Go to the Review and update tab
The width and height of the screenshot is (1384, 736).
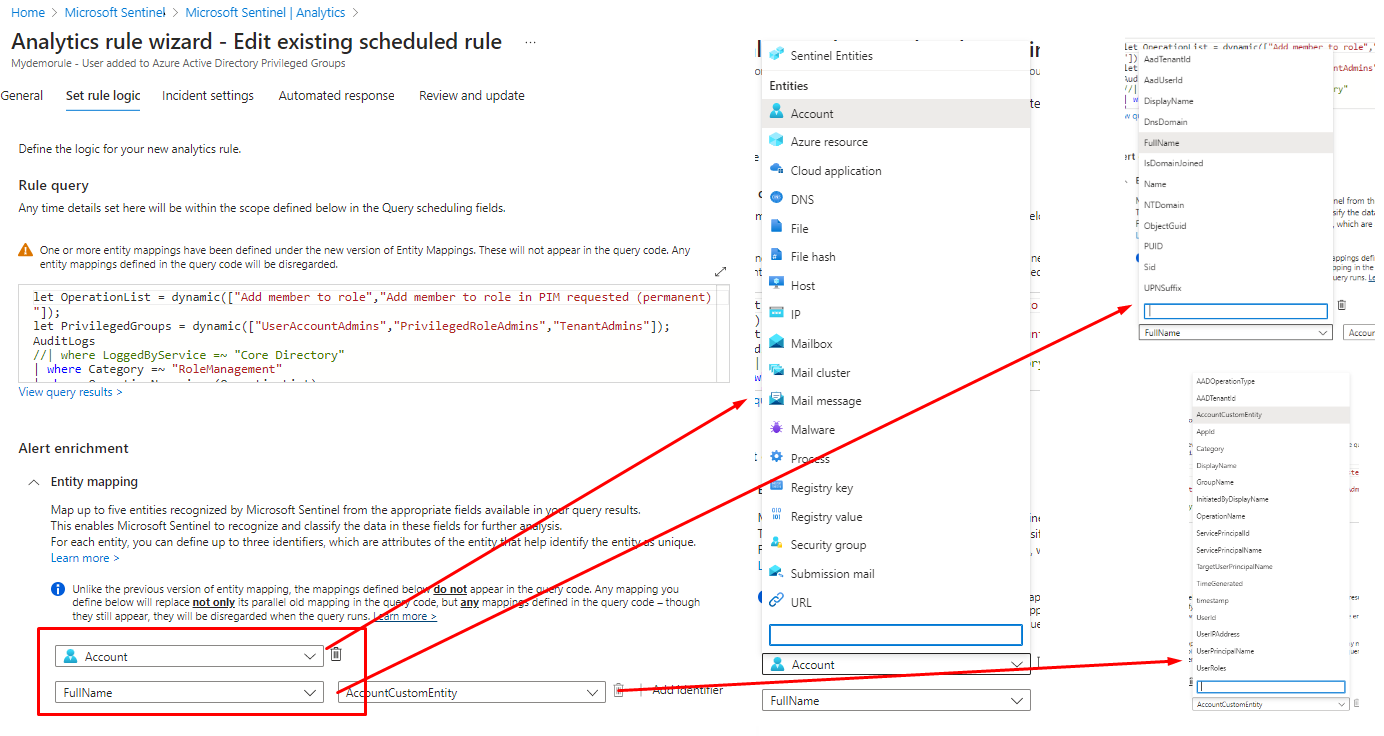(x=471, y=96)
